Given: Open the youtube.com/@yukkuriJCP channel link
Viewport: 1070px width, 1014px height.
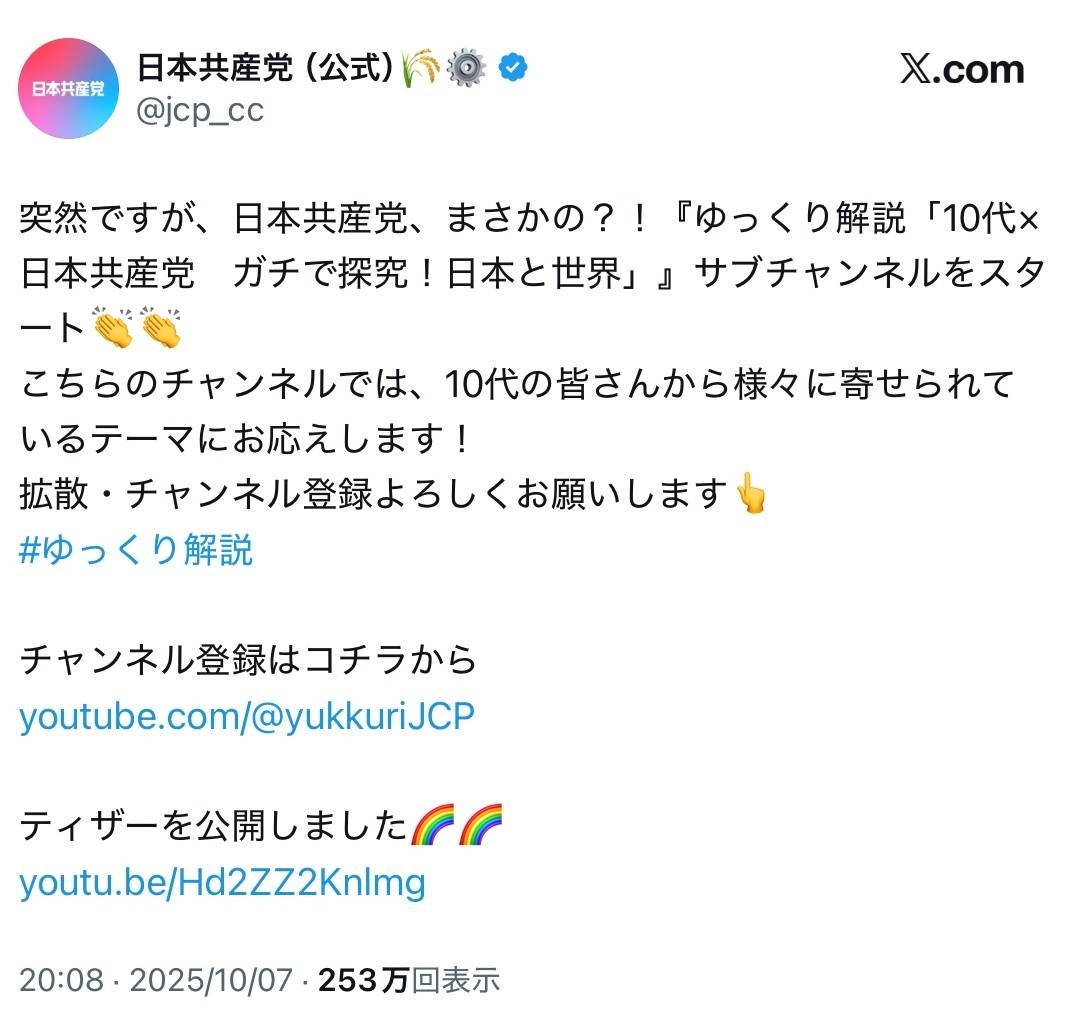Looking at the screenshot, I should coord(247,716).
